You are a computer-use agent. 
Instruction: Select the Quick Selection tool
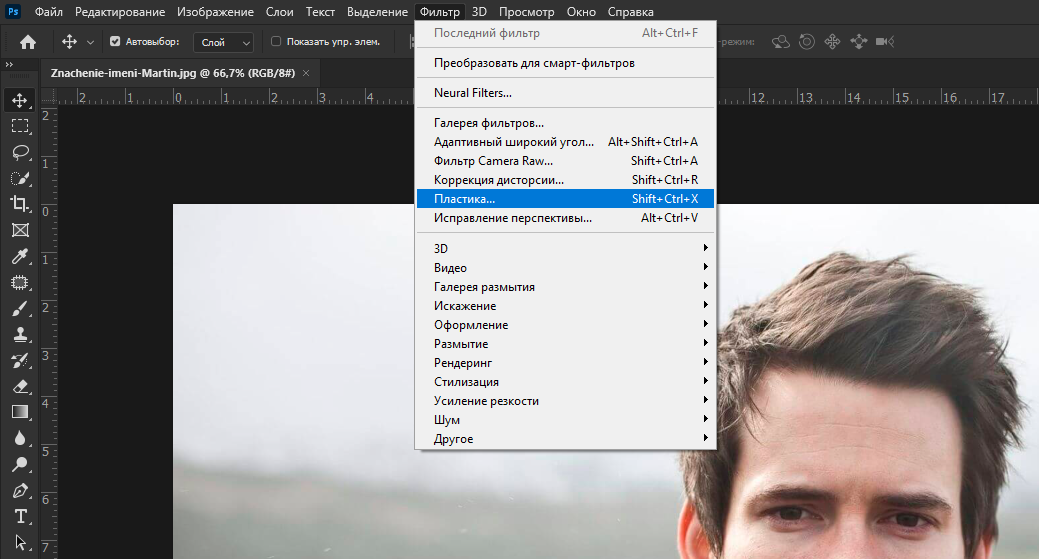point(20,178)
